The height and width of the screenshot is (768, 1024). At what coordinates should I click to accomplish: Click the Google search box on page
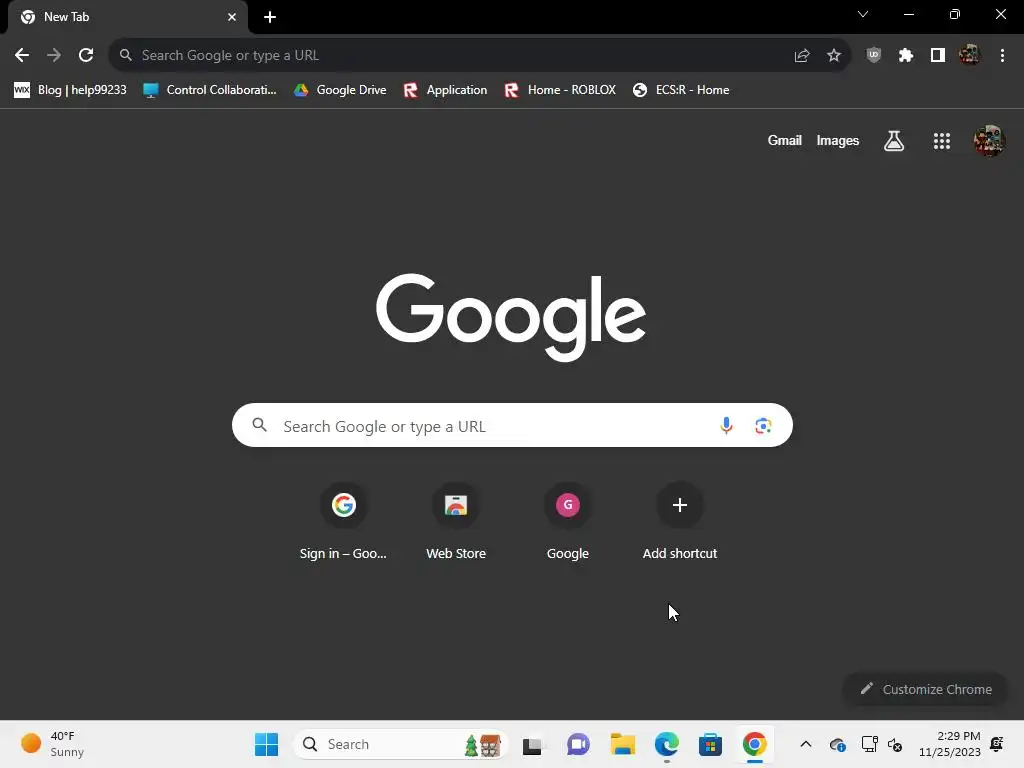point(512,426)
